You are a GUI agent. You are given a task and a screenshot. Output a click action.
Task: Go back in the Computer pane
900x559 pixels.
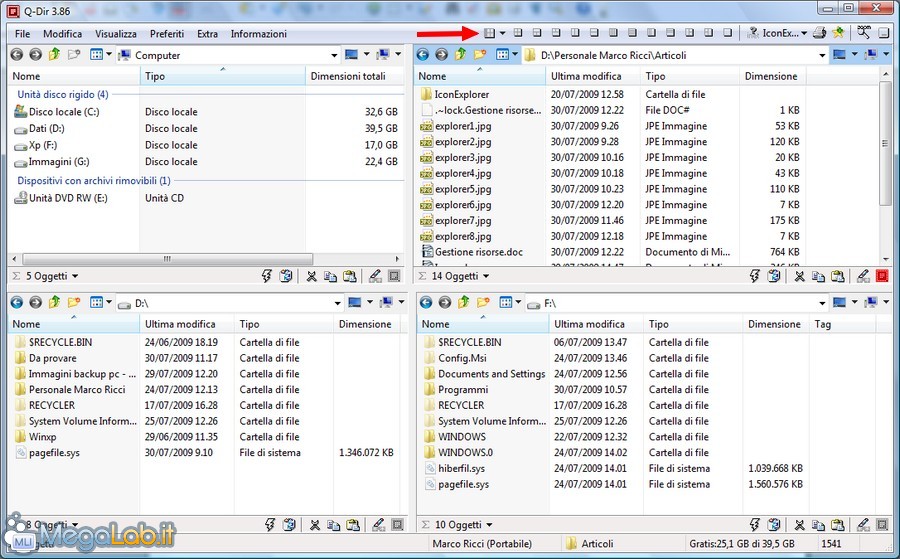coord(17,55)
